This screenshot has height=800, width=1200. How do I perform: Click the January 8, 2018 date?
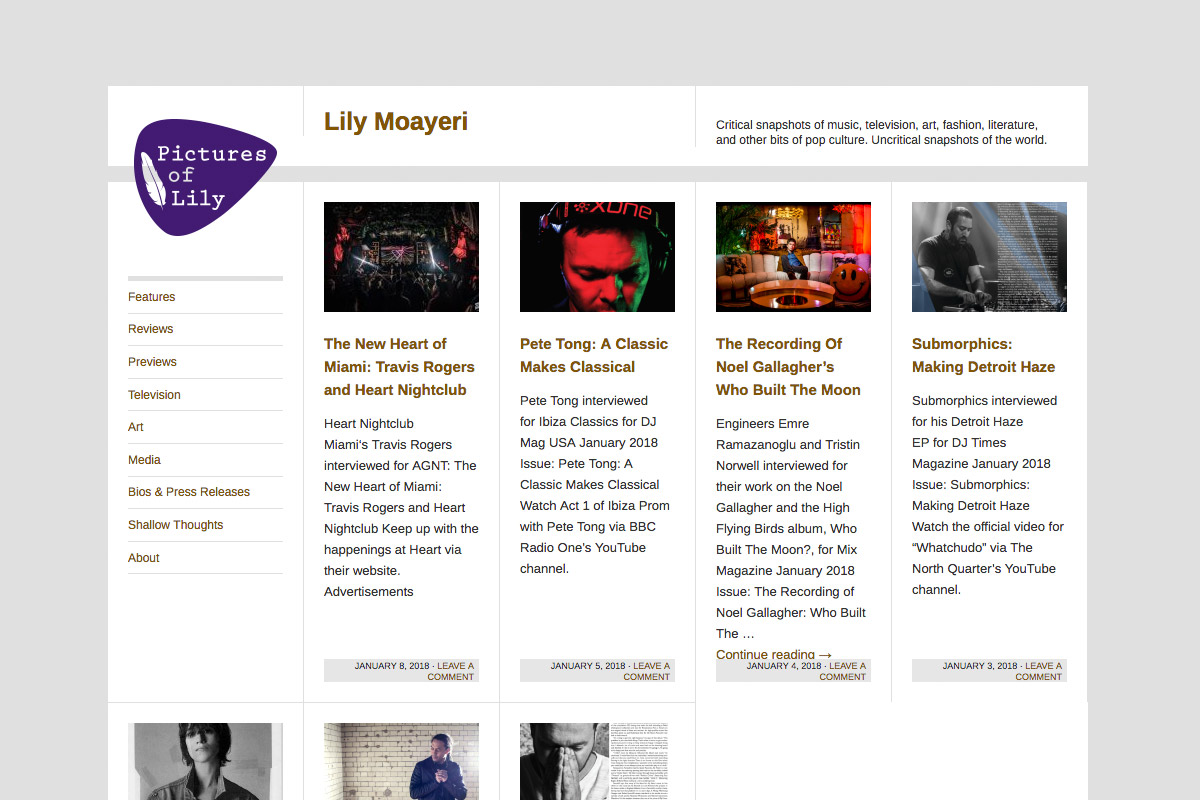point(392,666)
